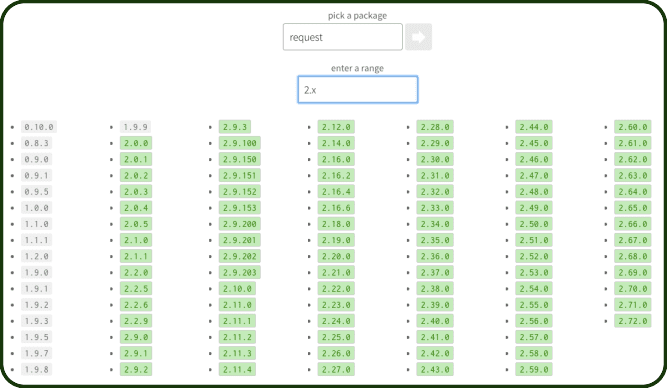
Task: Focus the range field containing 2.x
Action: click(358, 89)
